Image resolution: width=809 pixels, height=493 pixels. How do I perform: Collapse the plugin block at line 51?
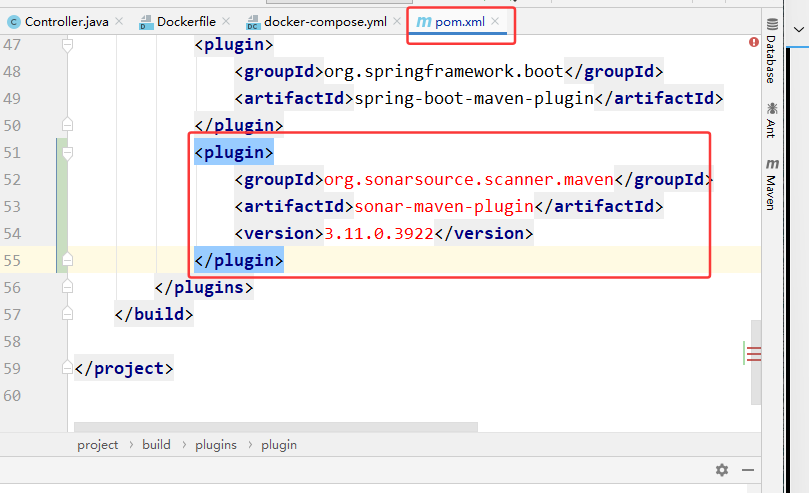(x=67, y=153)
